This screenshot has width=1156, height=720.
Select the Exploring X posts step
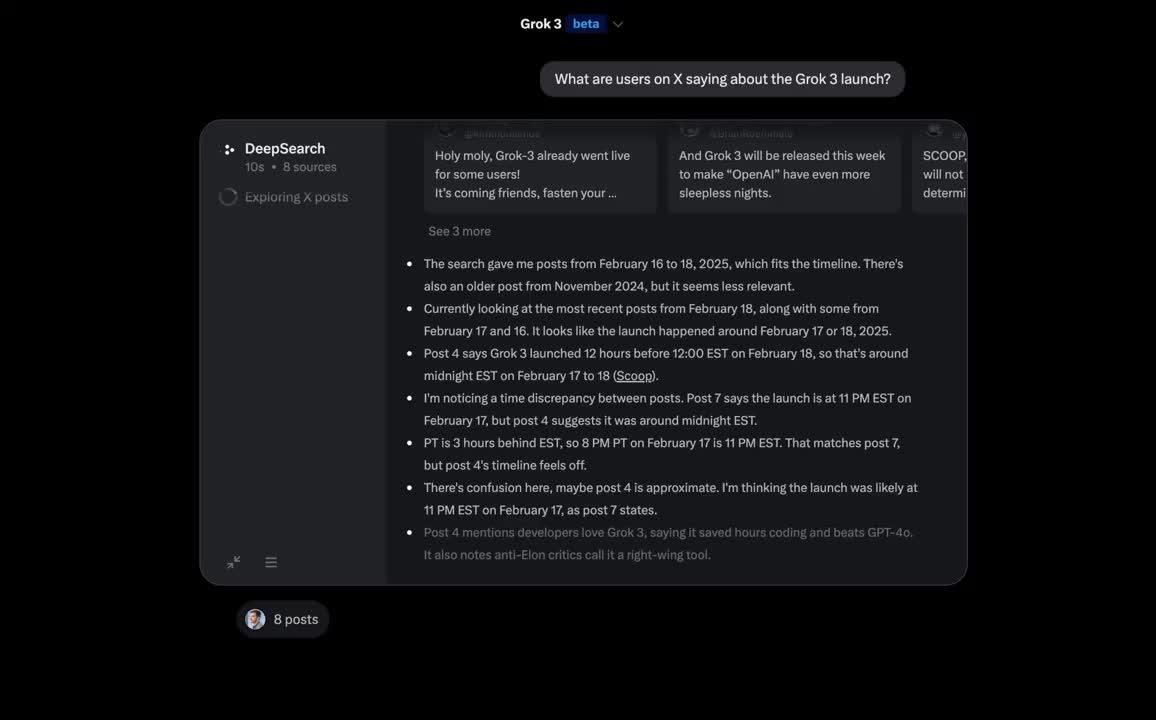point(284,197)
